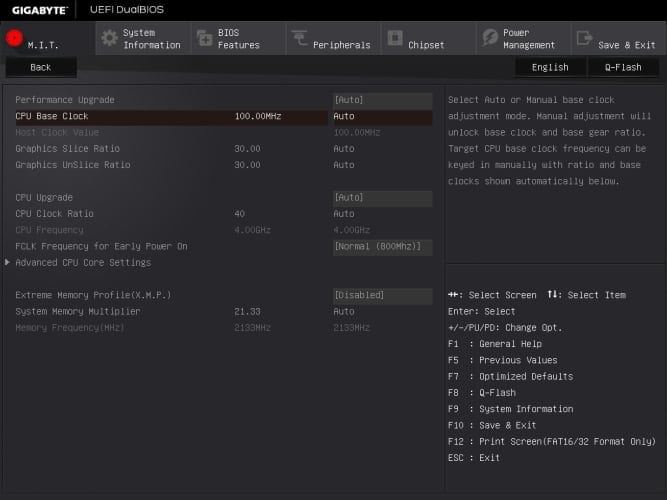The image size is (667, 500).
Task: Click the GIGABYTE logo
Action: 38,10
